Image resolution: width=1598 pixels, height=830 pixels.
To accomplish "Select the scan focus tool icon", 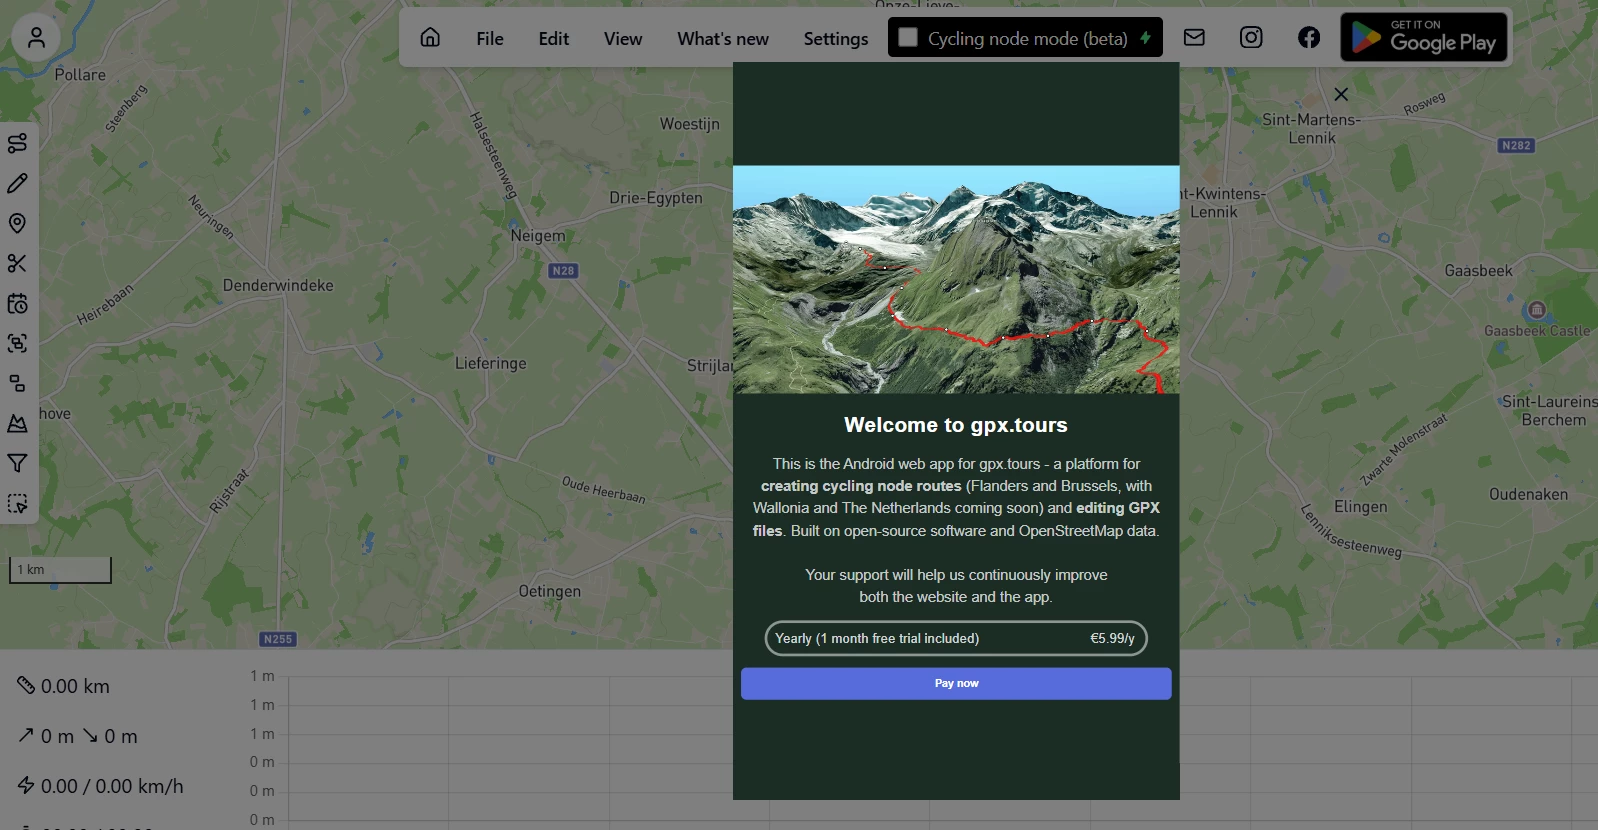I will [17, 344].
